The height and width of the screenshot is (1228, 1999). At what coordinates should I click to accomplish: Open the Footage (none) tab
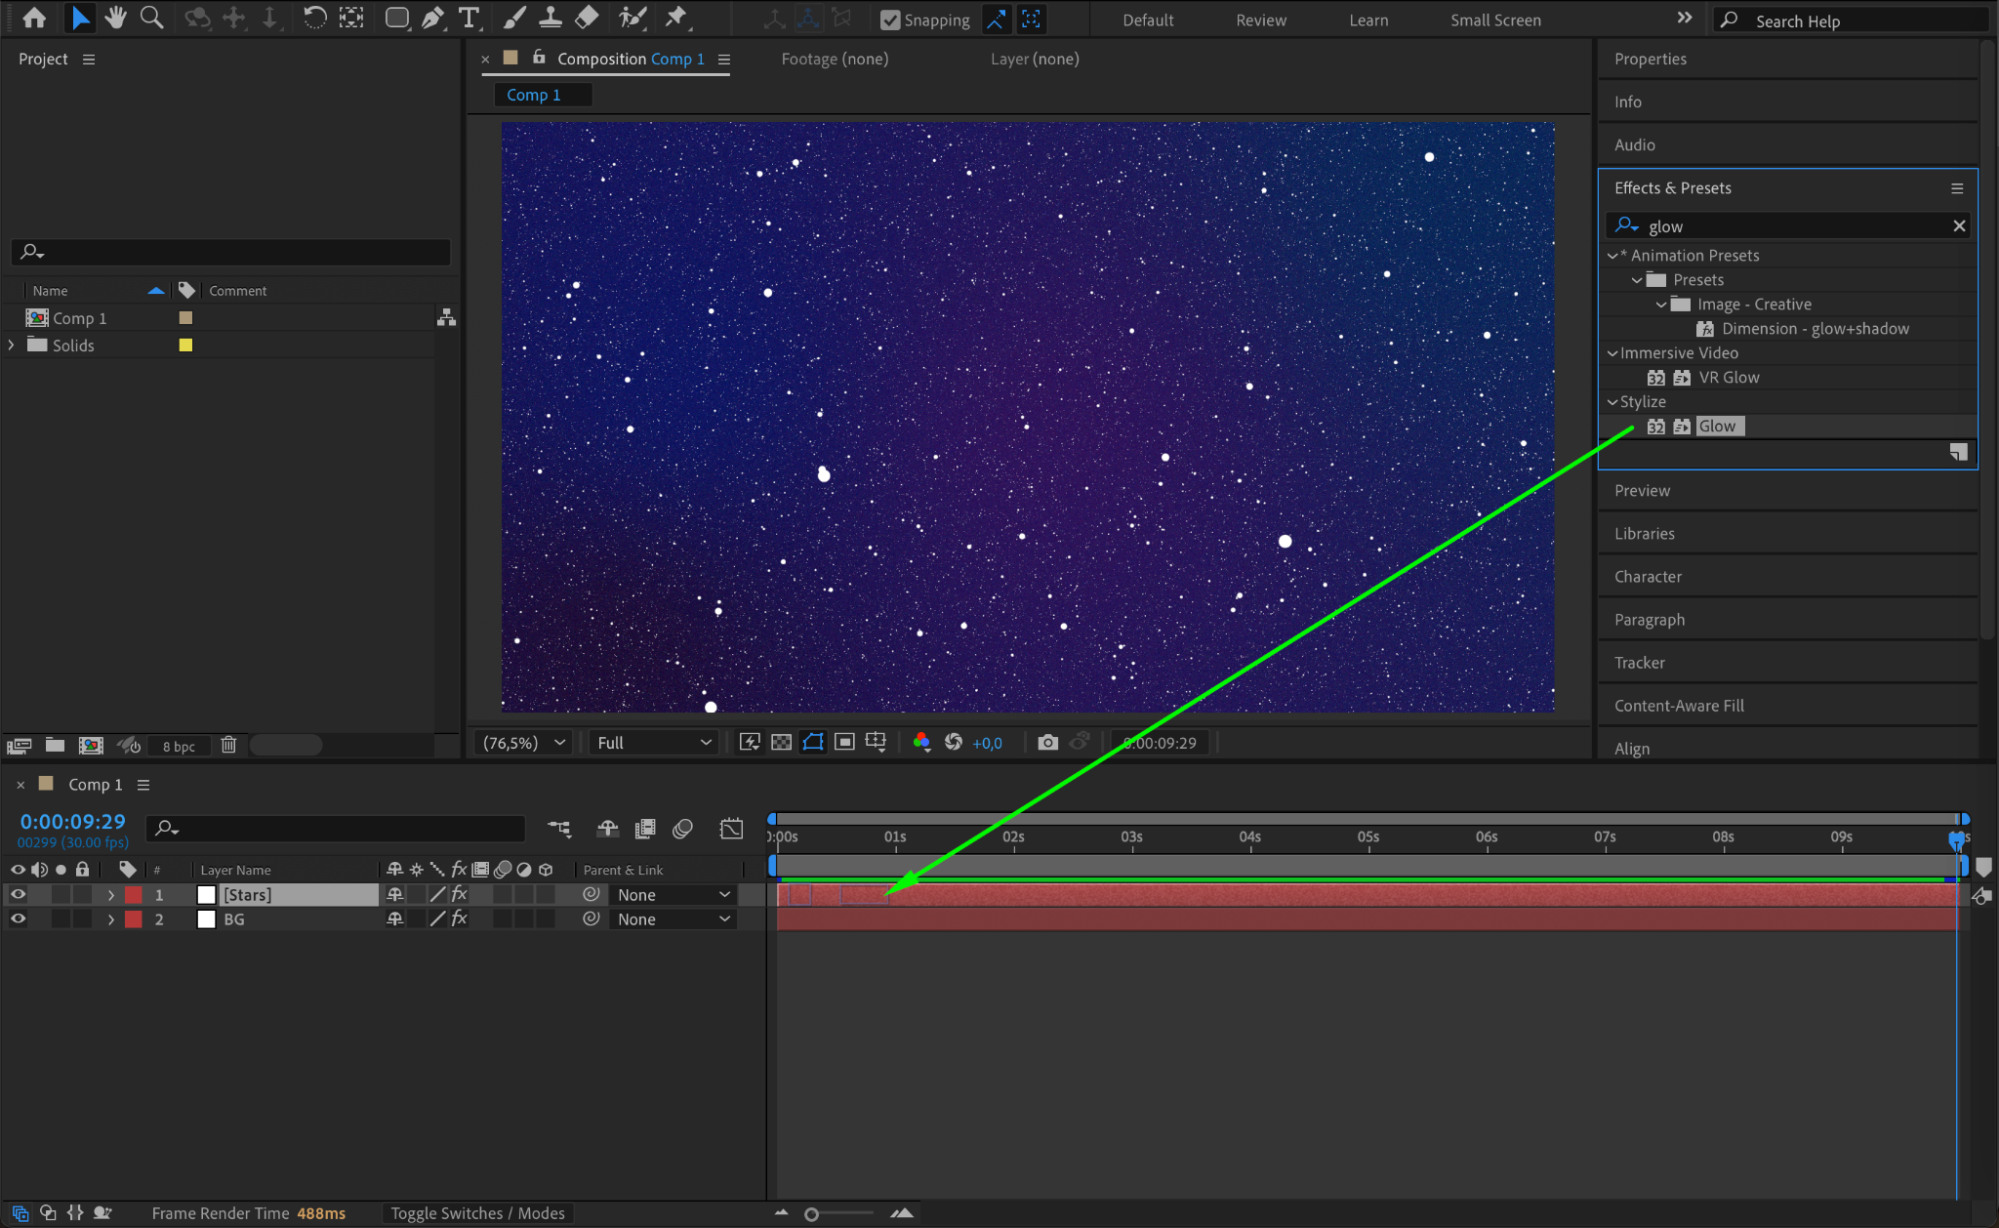(x=834, y=59)
